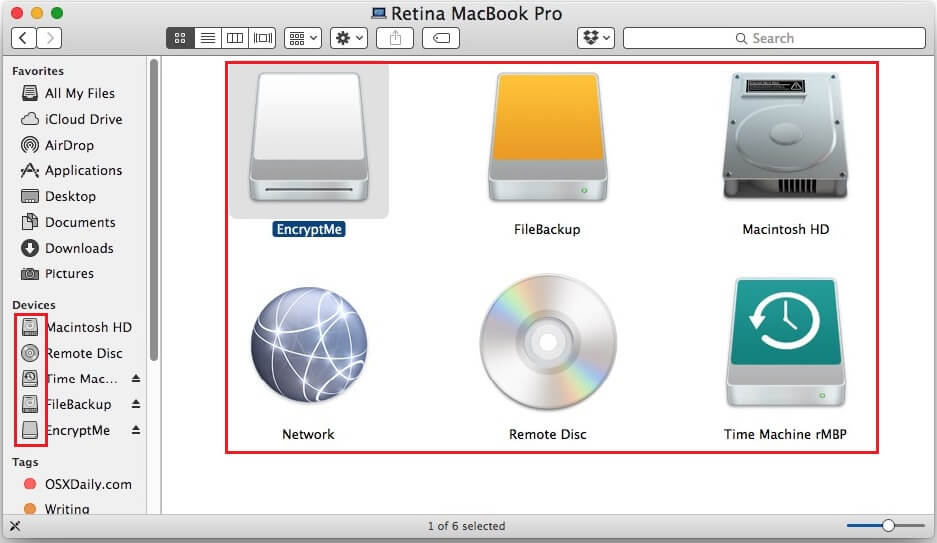Click the Time Machine rMBP name label

(x=785, y=434)
